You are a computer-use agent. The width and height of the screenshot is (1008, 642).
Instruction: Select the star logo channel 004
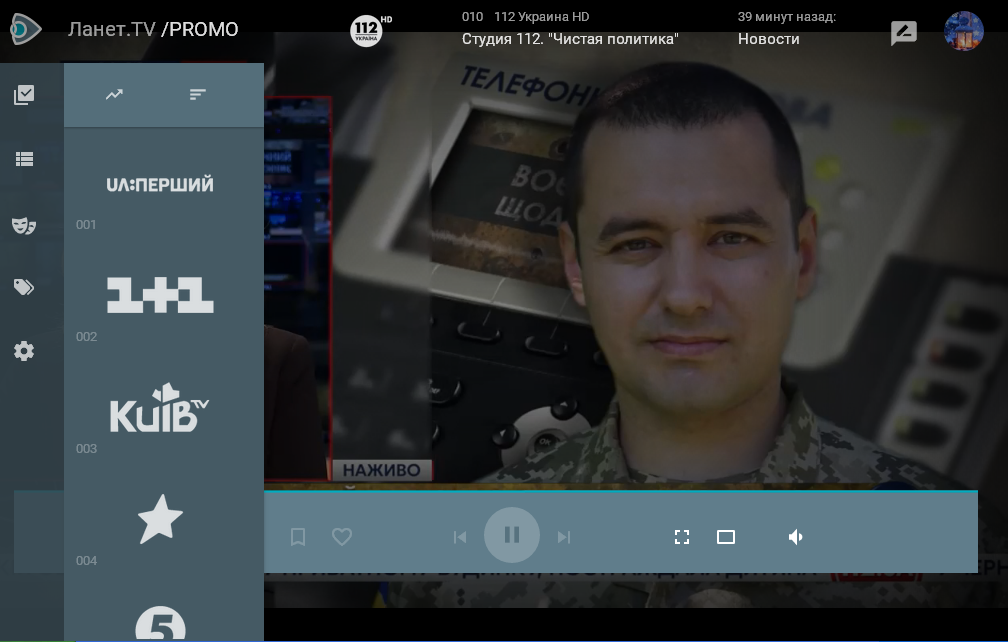click(160, 519)
